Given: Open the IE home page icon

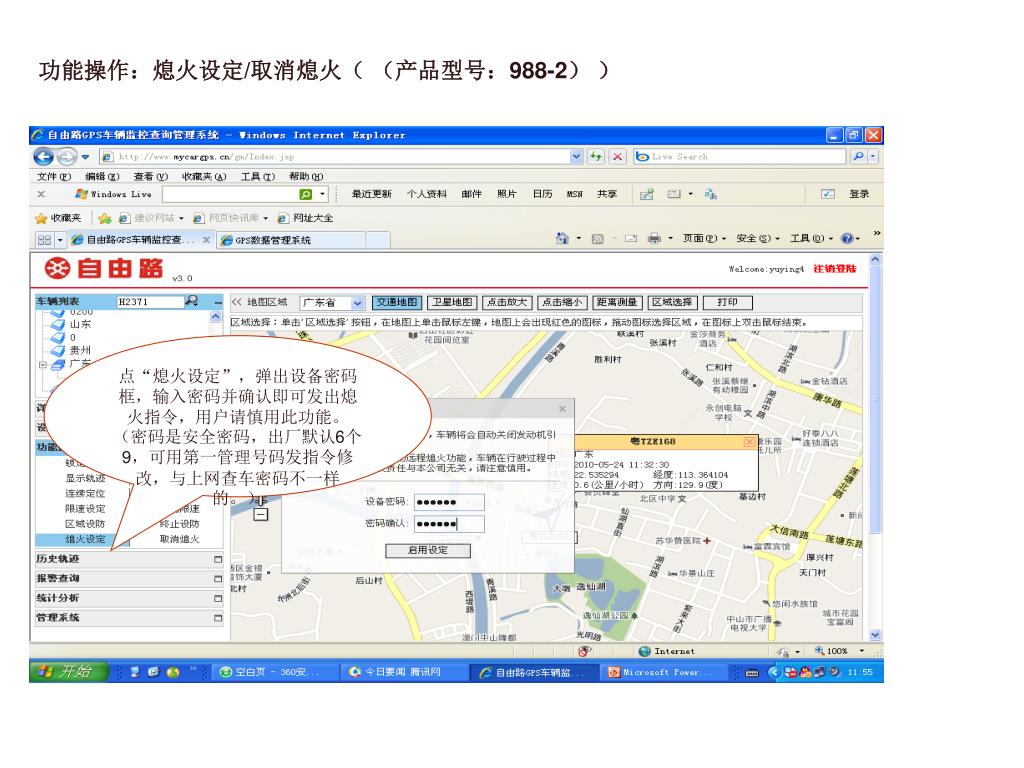Looking at the screenshot, I should point(563,239).
